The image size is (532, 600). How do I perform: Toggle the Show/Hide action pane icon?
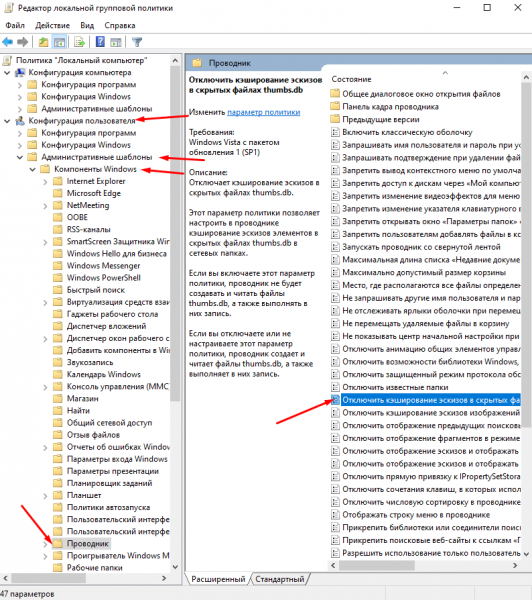(x=115, y=42)
